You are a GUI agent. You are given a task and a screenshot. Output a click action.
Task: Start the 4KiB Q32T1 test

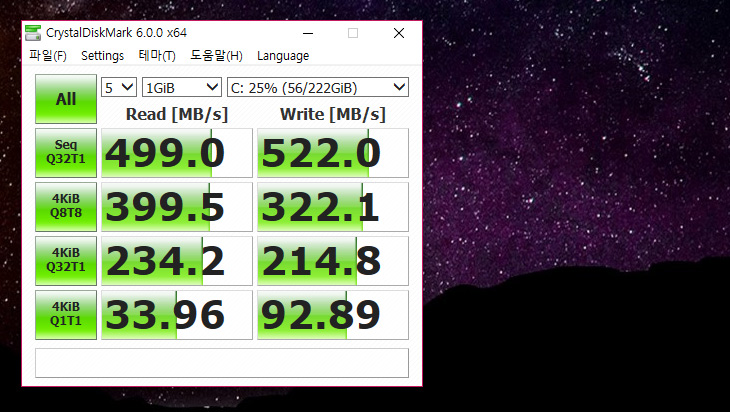point(66,261)
